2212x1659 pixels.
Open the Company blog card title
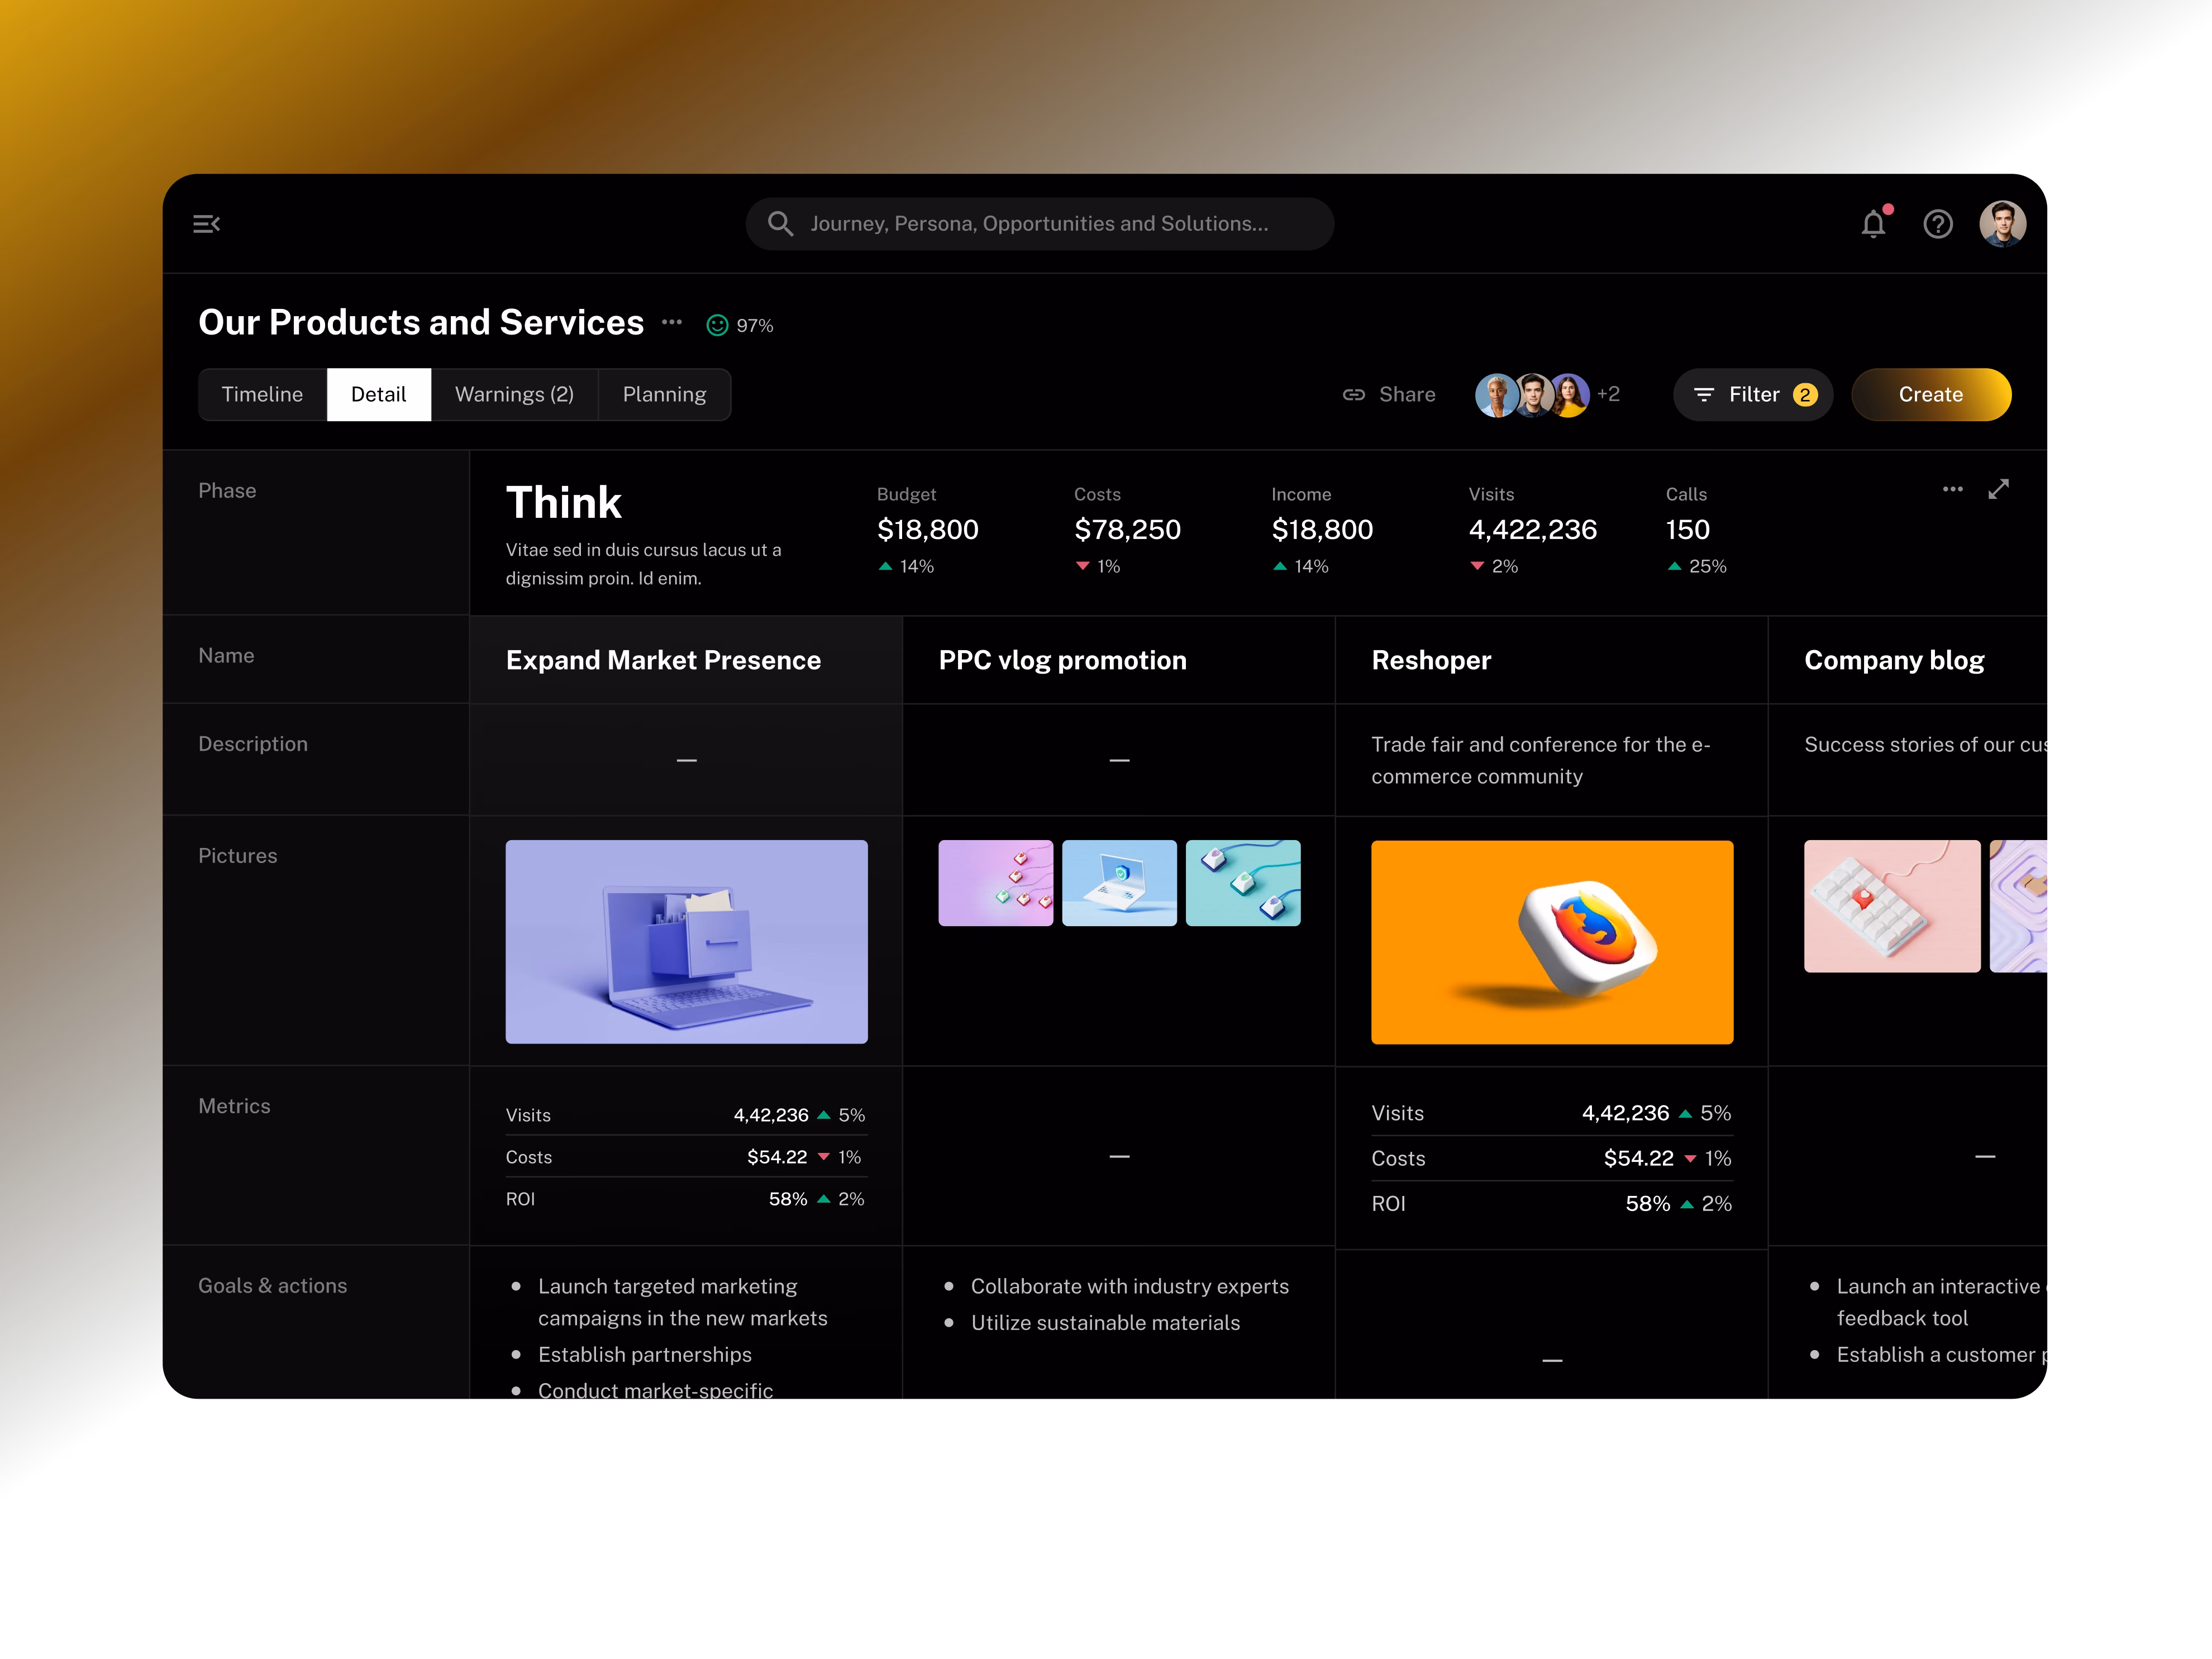(x=1893, y=661)
